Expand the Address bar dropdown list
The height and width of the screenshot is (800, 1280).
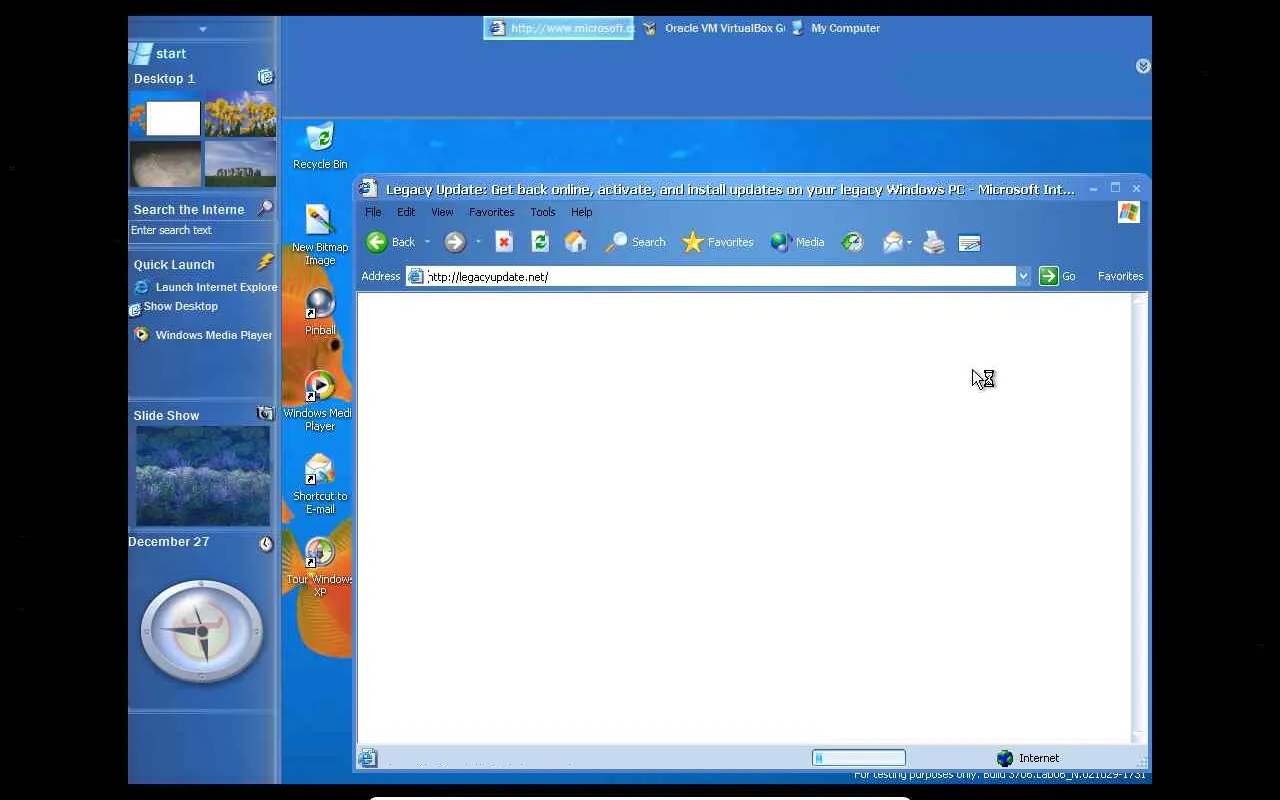1023,276
